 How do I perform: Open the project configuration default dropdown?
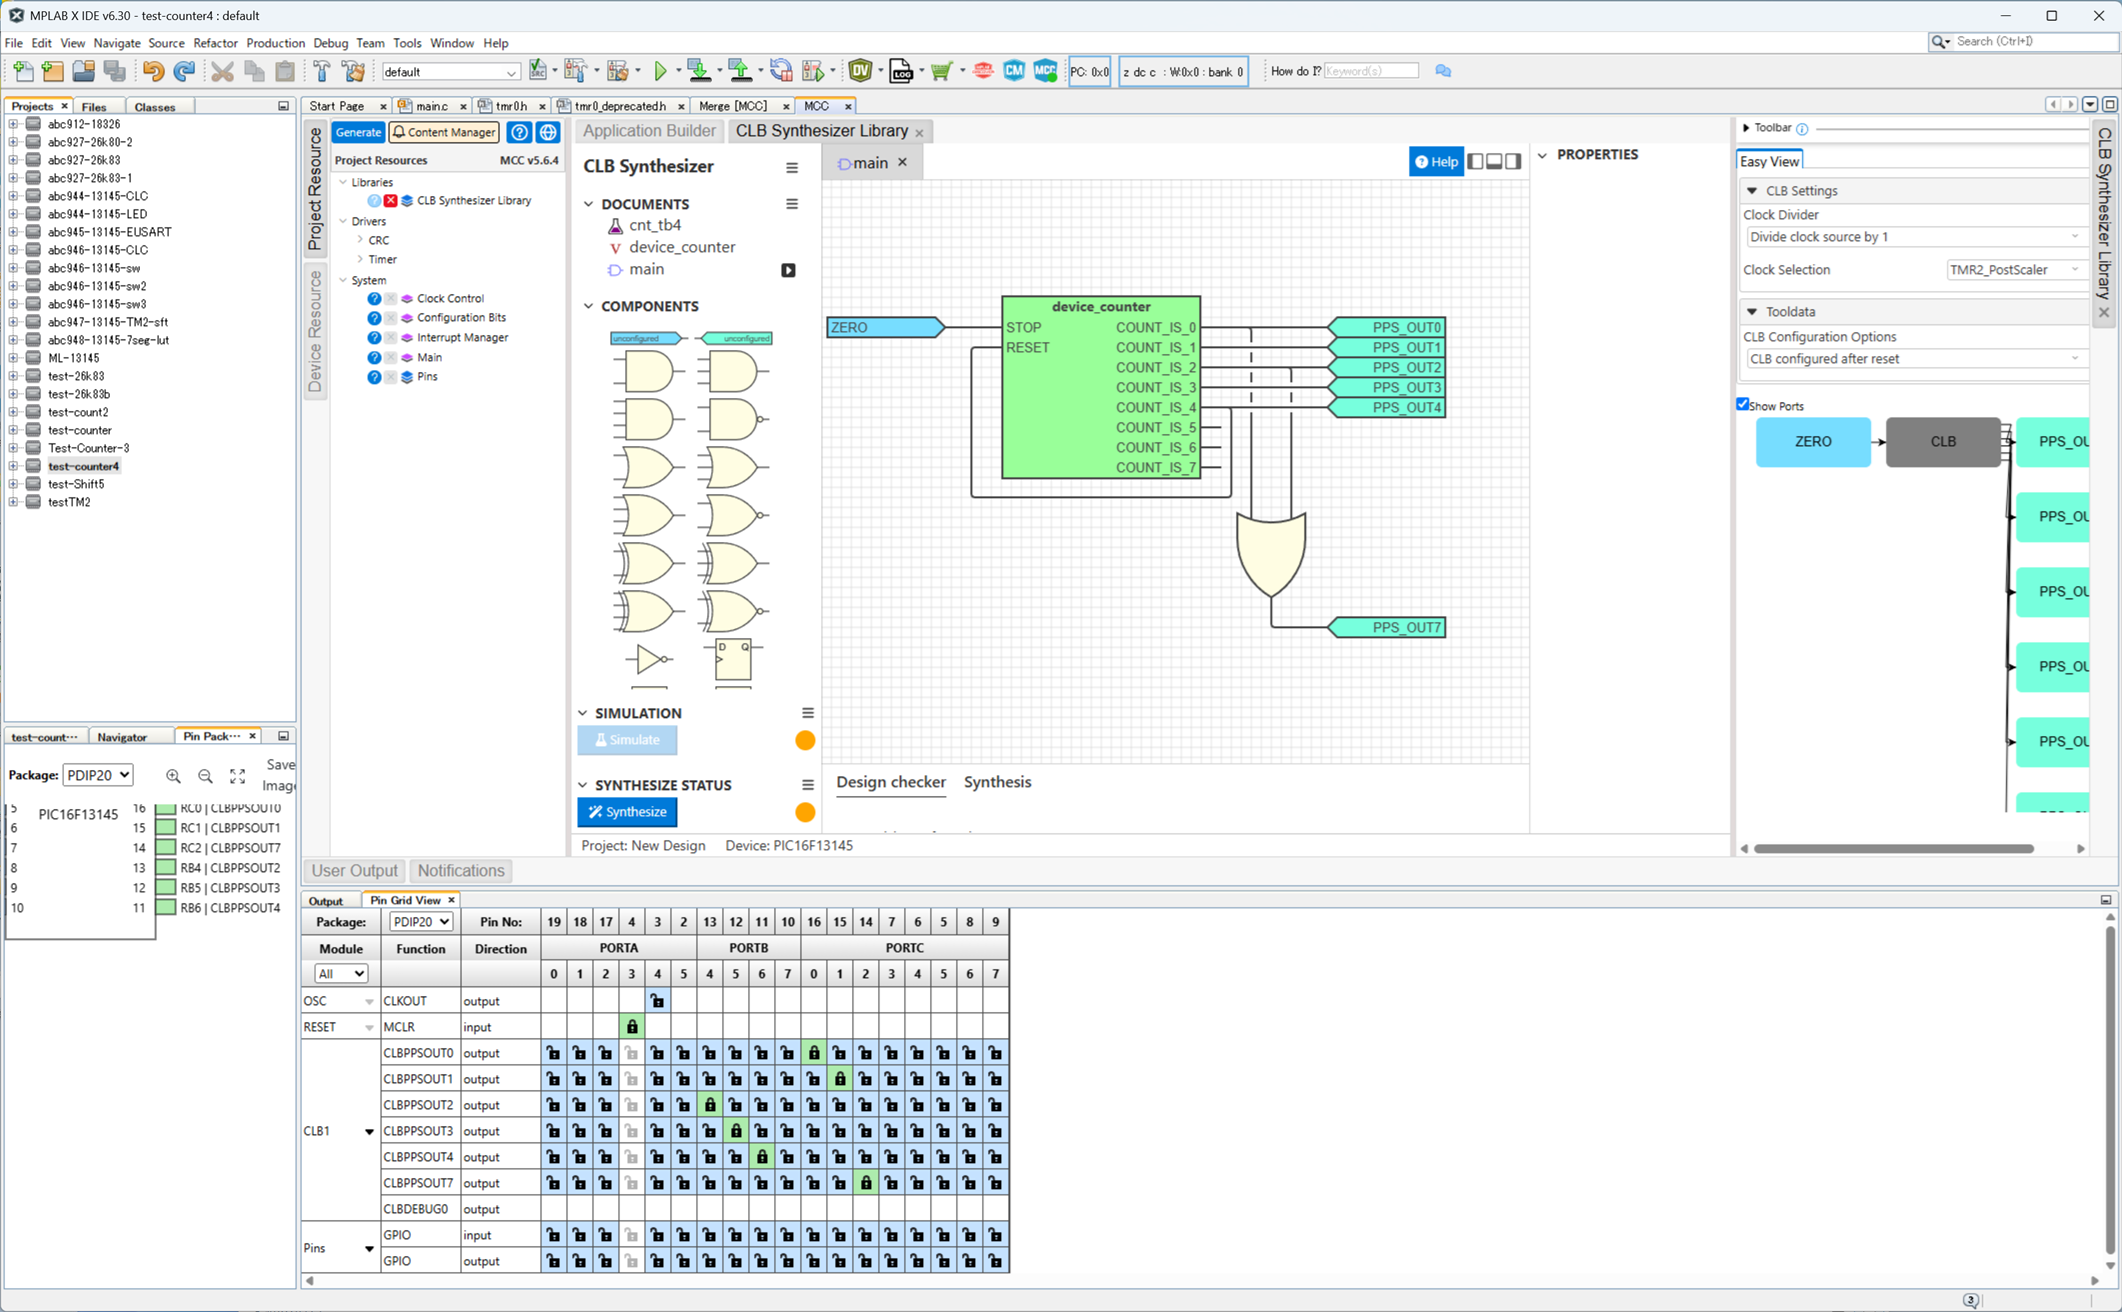450,72
